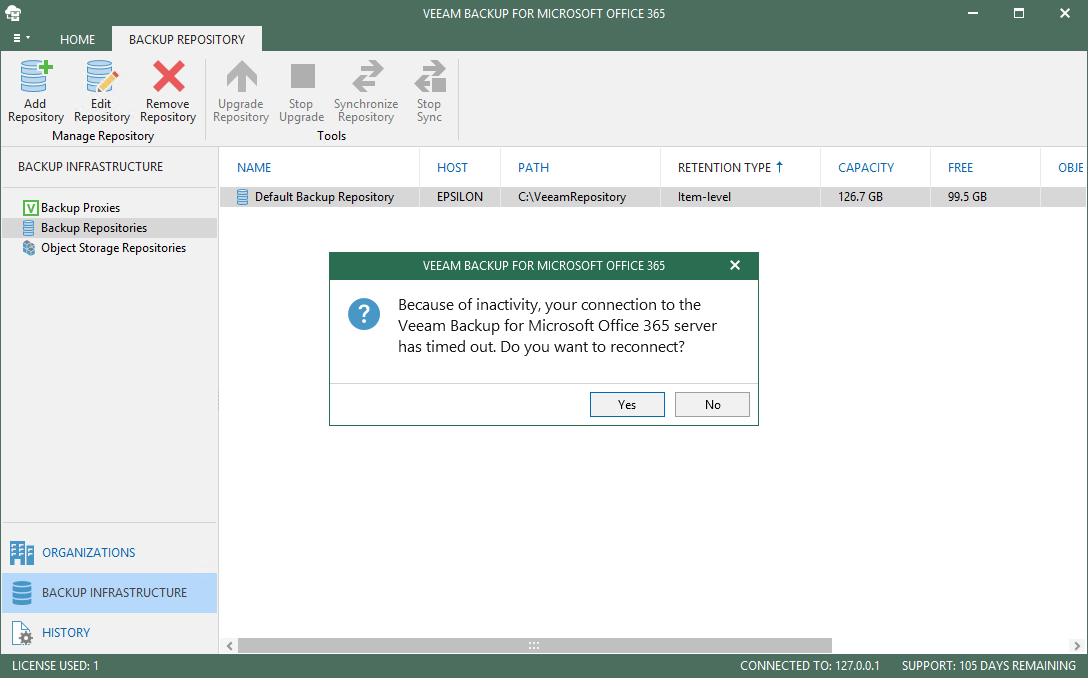
Task: Click the Backup Proxies green V icon
Action: pyautogui.click(x=31, y=207)
